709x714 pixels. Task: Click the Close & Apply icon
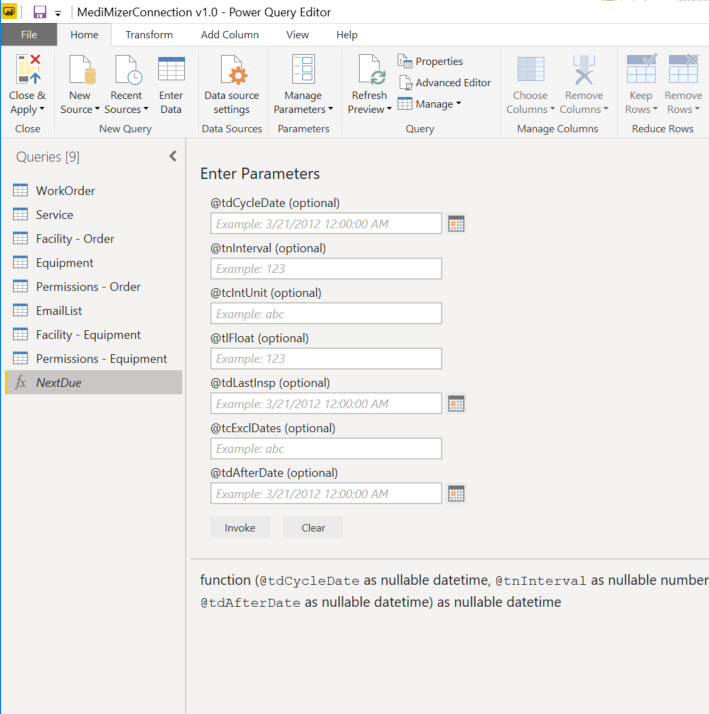(28, 69)
